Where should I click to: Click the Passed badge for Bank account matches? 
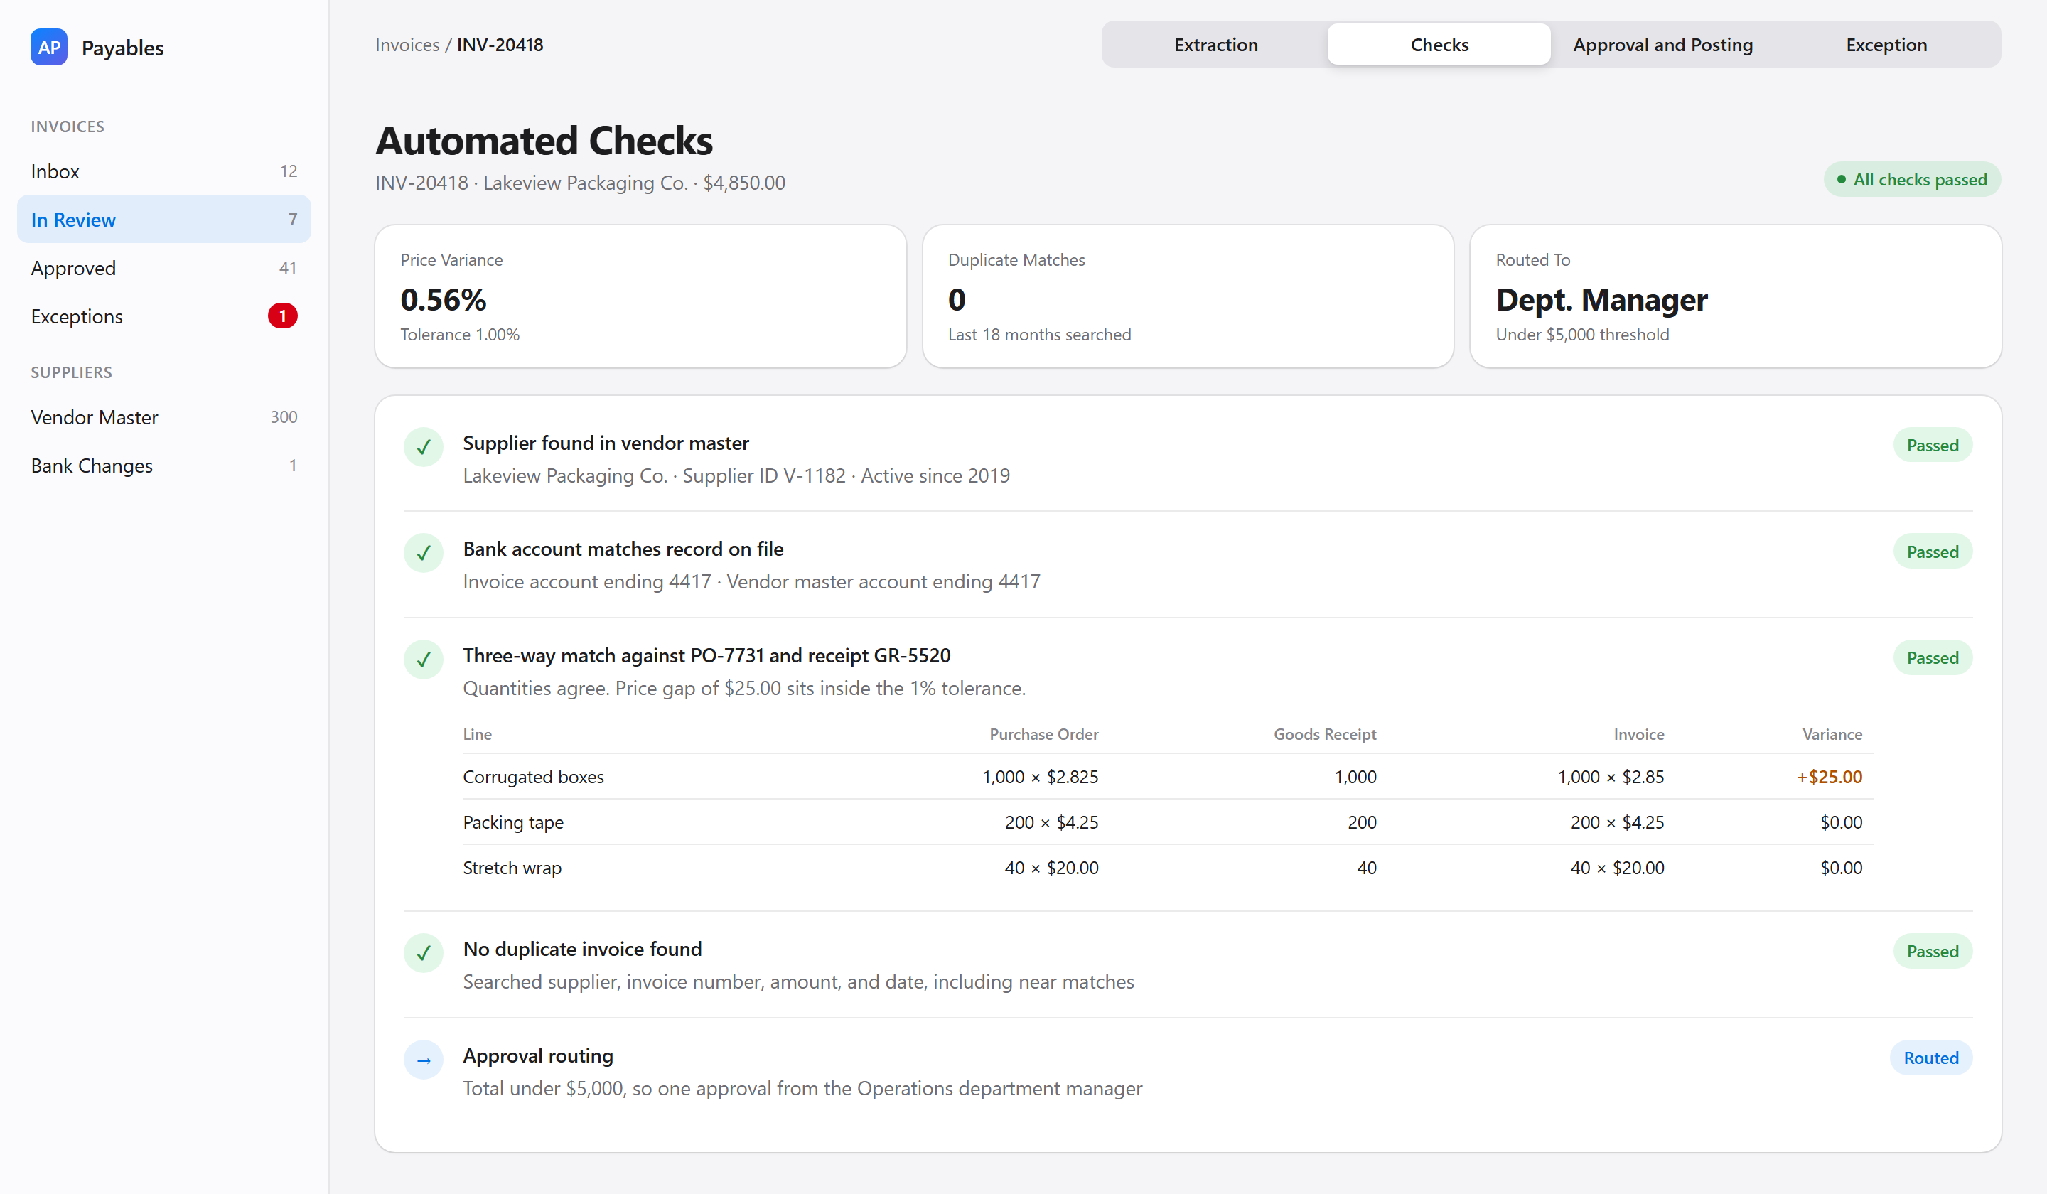coord(1932,552)
